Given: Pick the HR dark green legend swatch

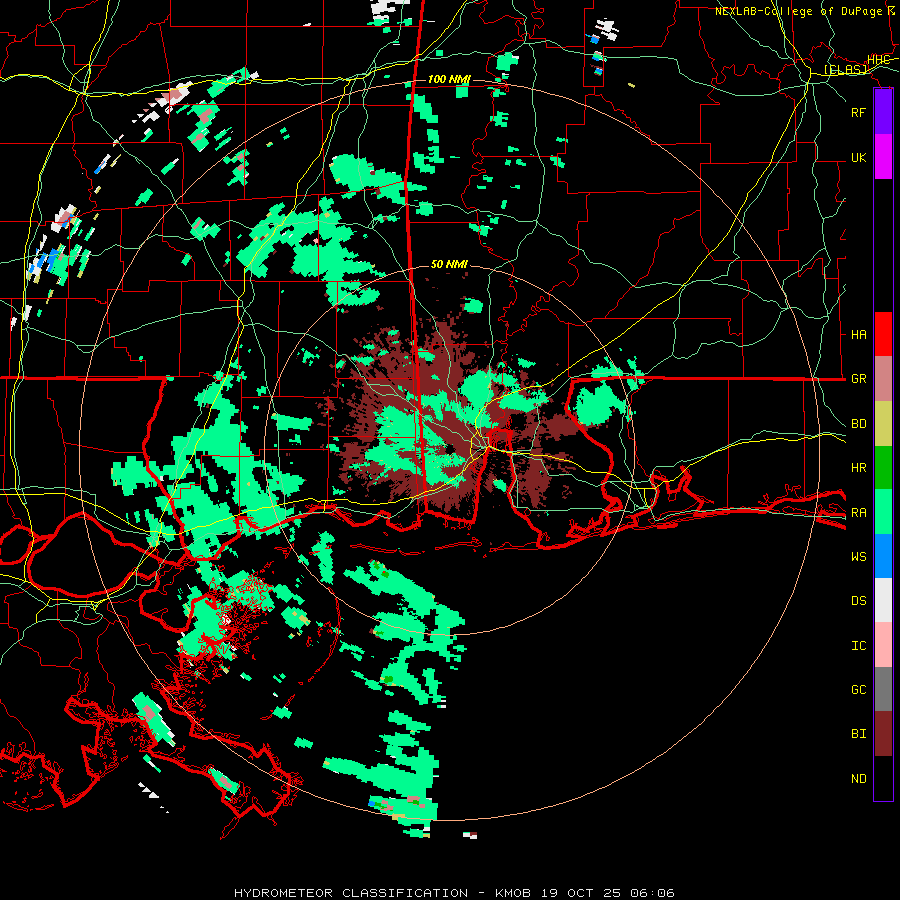Looking at the screenshot, I should [883, 468].
